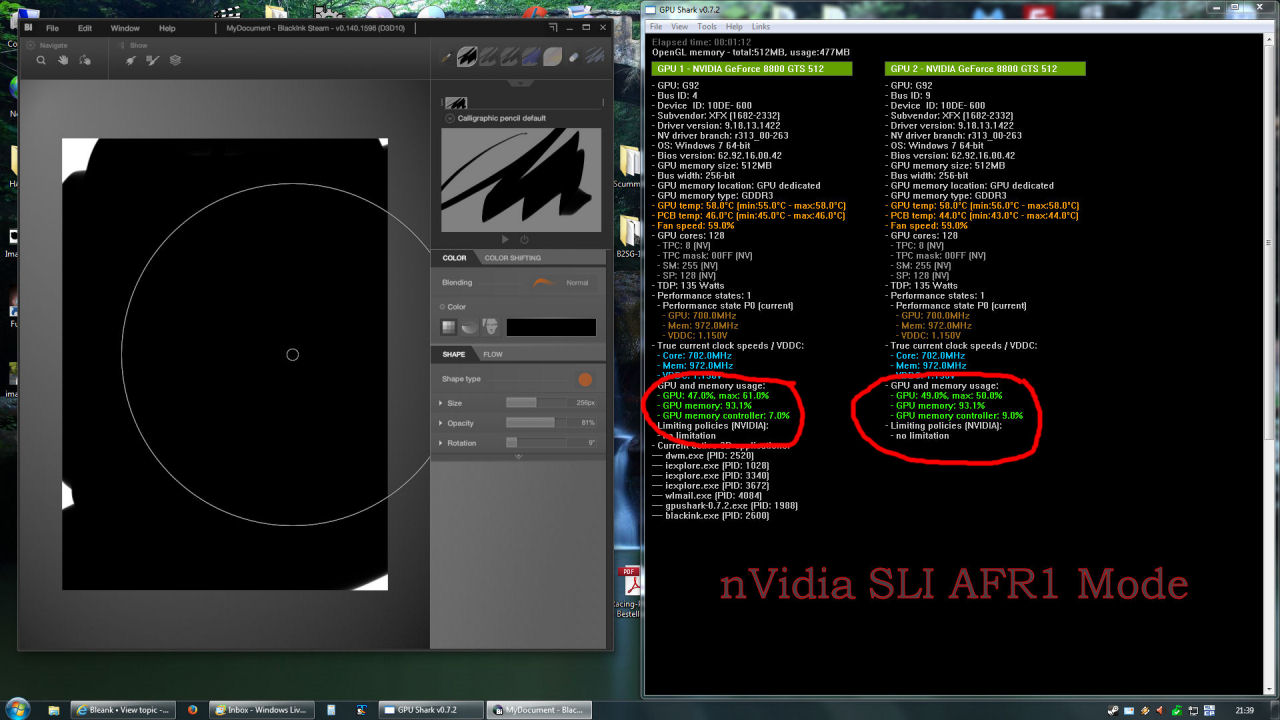Open GPU Shark Tools menu

point(707,27)
